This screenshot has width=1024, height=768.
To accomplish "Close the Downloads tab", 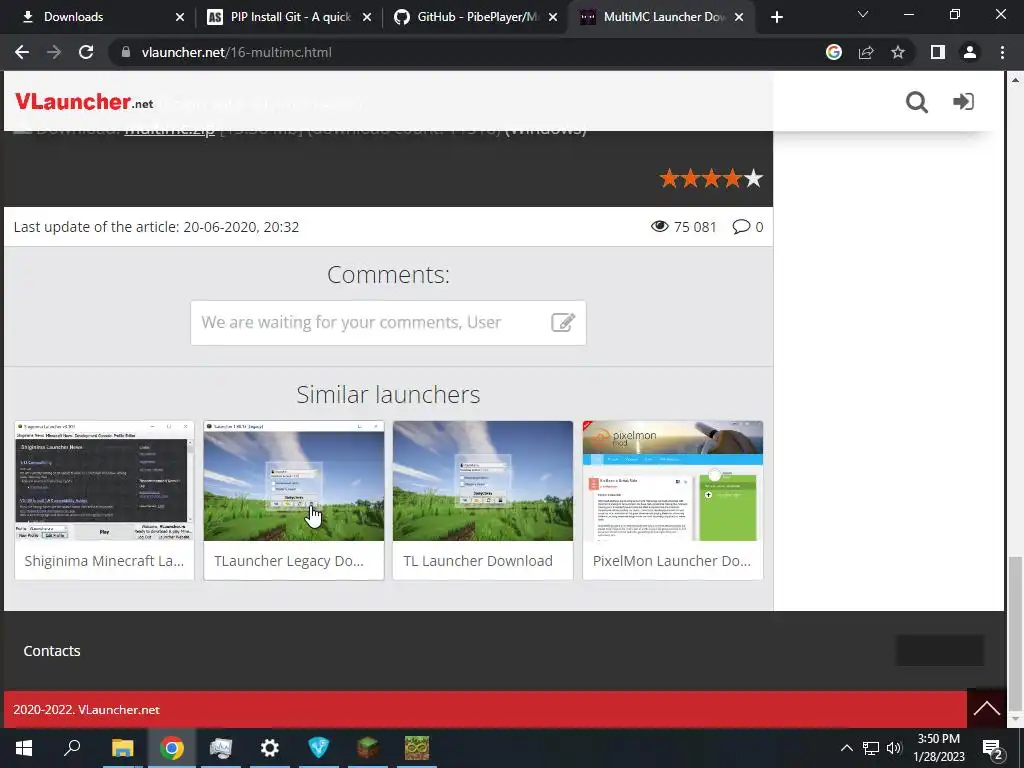I will (180, 17).
